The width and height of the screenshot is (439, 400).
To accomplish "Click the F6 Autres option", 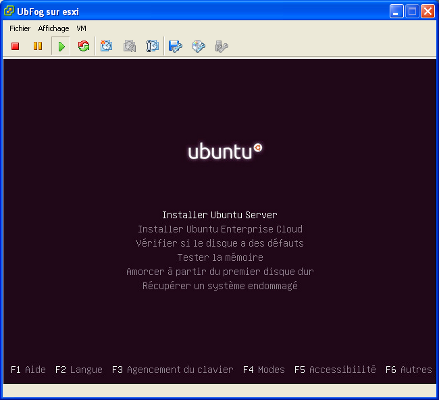I will 409,369.
